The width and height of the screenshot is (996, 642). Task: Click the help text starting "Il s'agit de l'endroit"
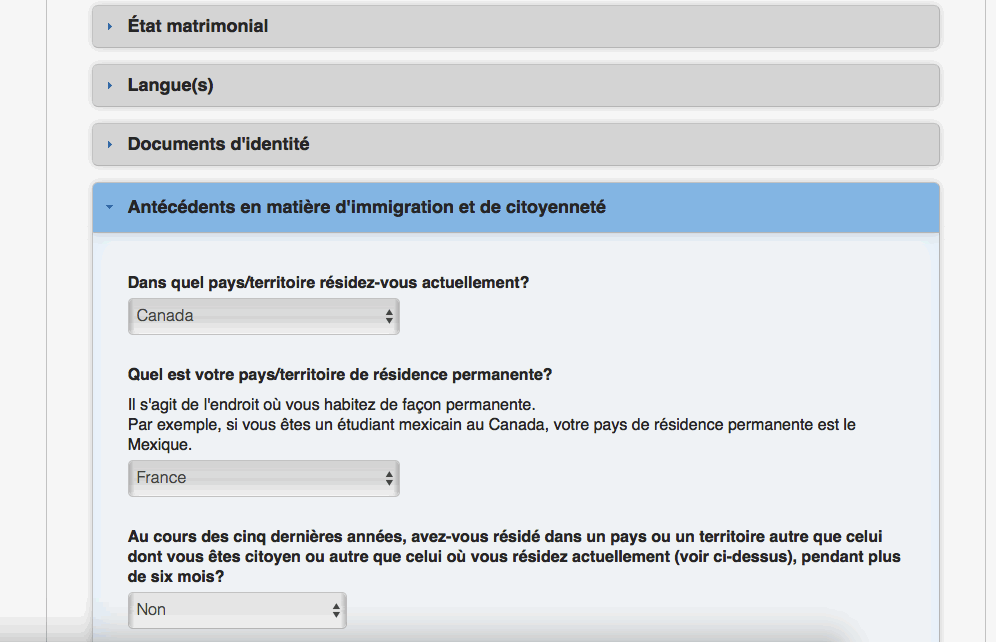click(x=332, y=404)
